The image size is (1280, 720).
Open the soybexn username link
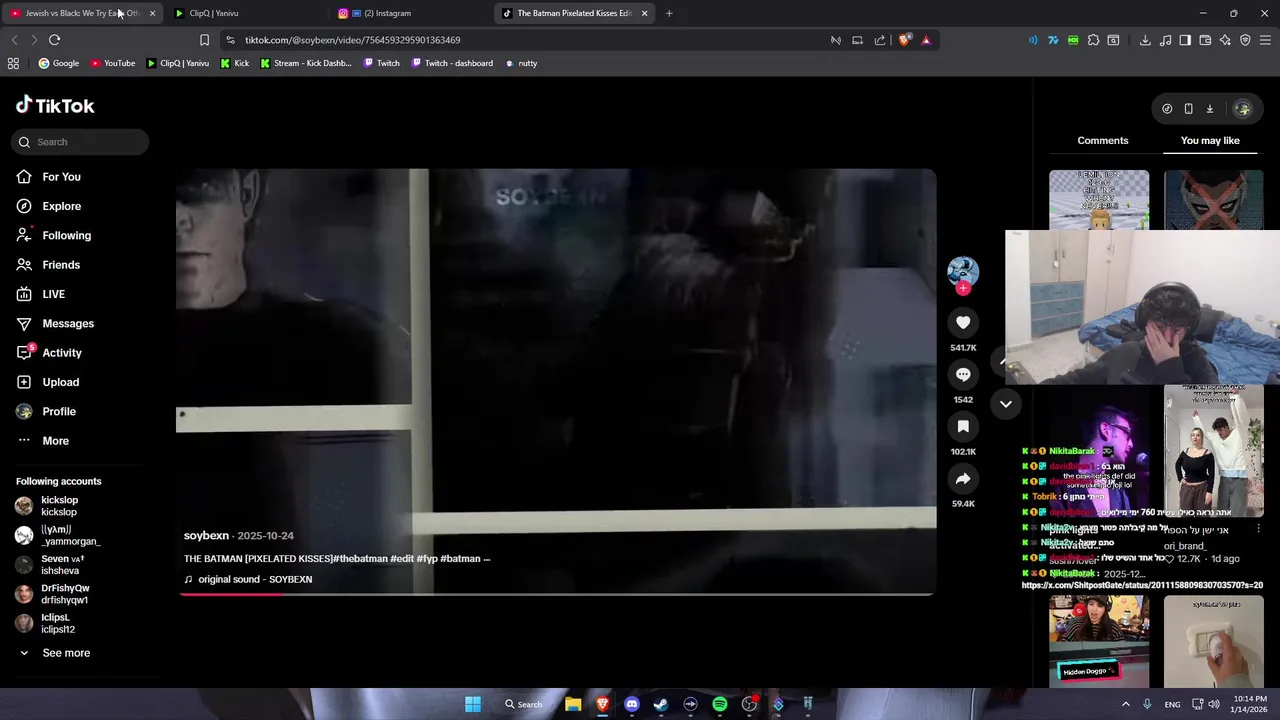206,536
